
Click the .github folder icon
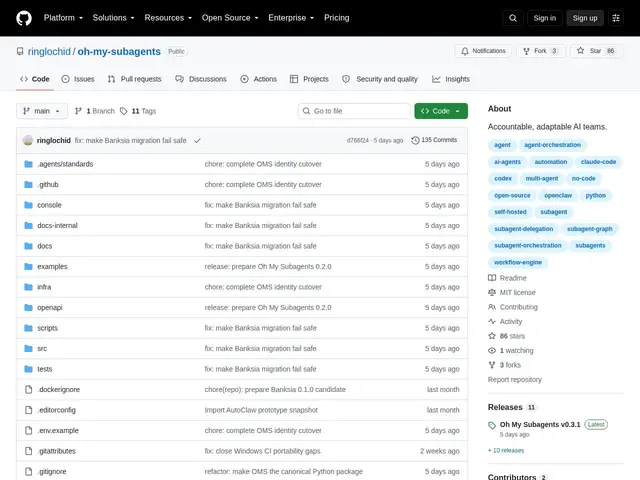tap(28, 184)
